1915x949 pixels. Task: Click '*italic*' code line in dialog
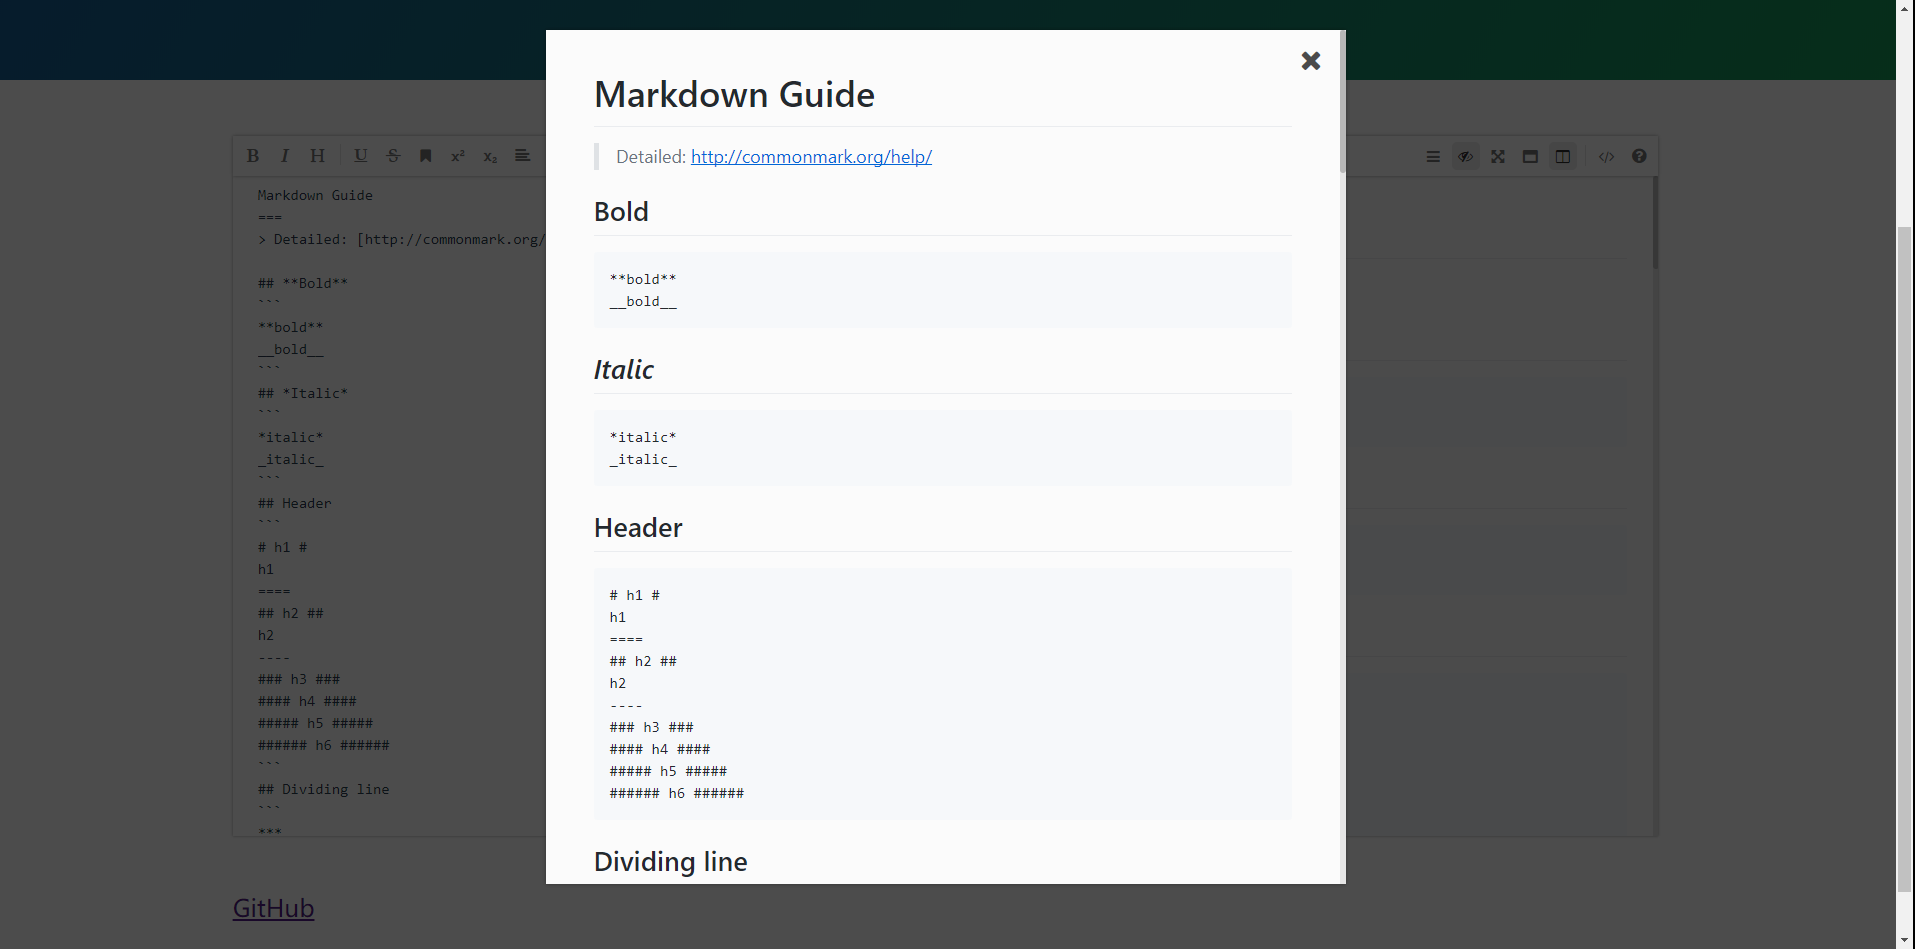tap(643, 437)
